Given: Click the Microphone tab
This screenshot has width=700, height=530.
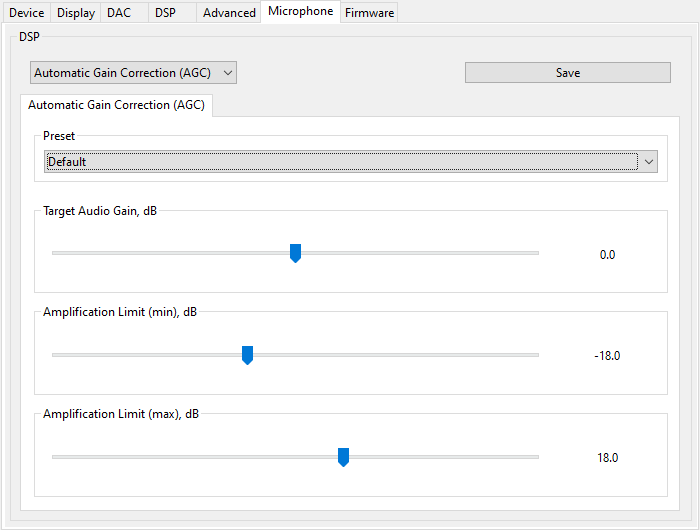Looking at the screenshot, I should click(x=300, y=12).
